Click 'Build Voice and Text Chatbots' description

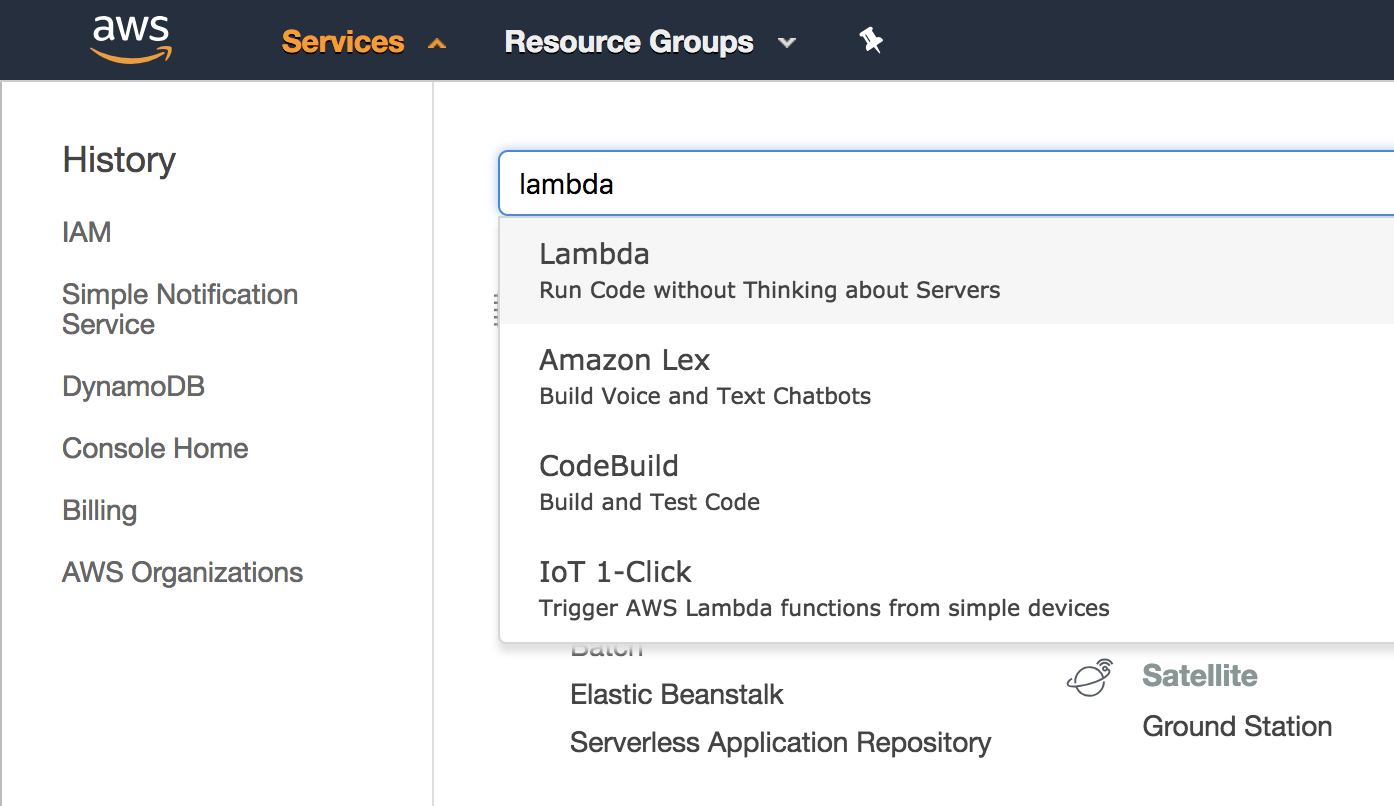point(705,397)
